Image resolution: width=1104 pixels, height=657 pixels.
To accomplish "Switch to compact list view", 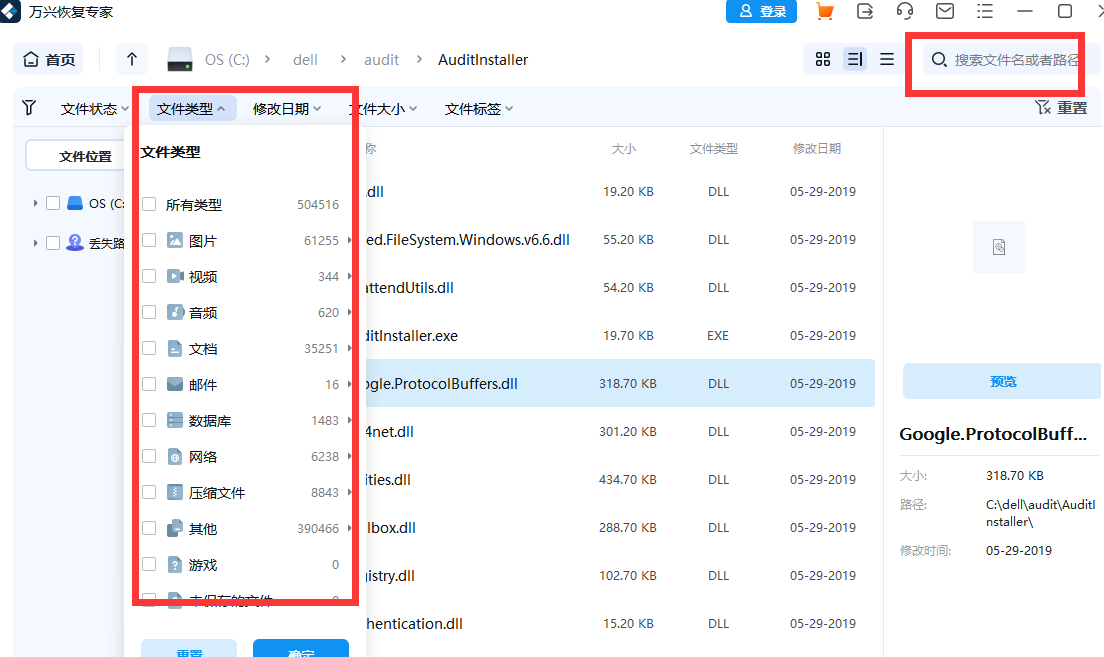I will (x=886, y=59).
